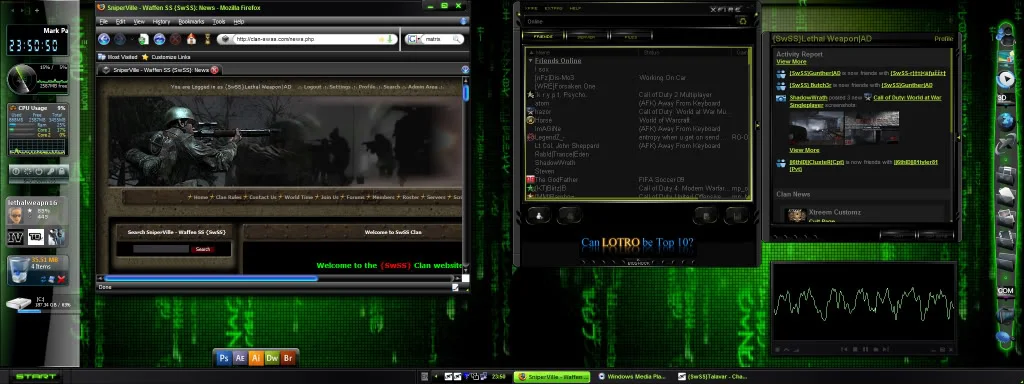The image size is (1024, 384).
Task: Open Firefox Bookmarks menu
Action: pyautogui.click(x=191, y=22)
